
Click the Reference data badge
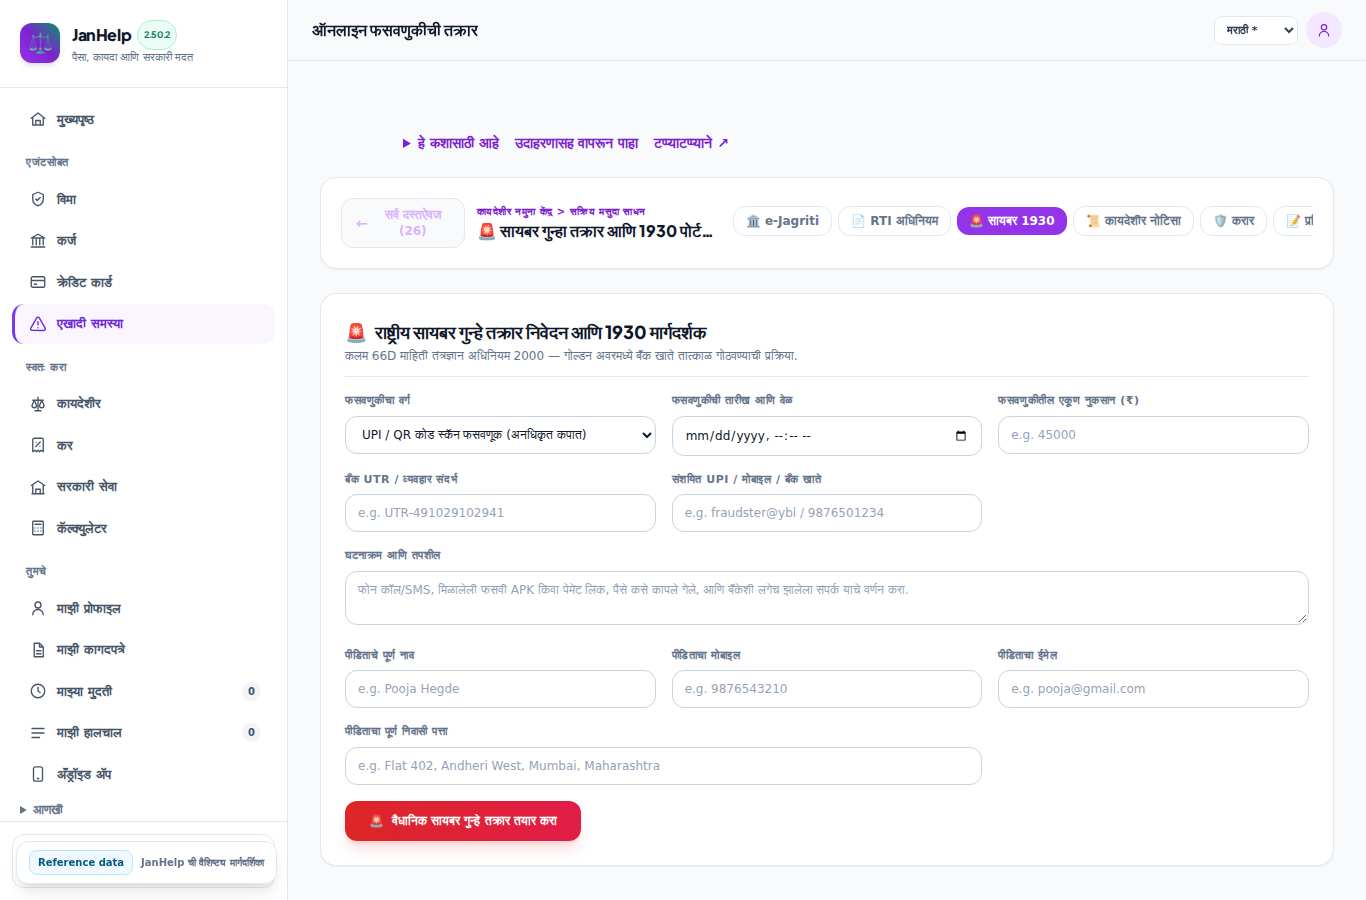point(81,862)
